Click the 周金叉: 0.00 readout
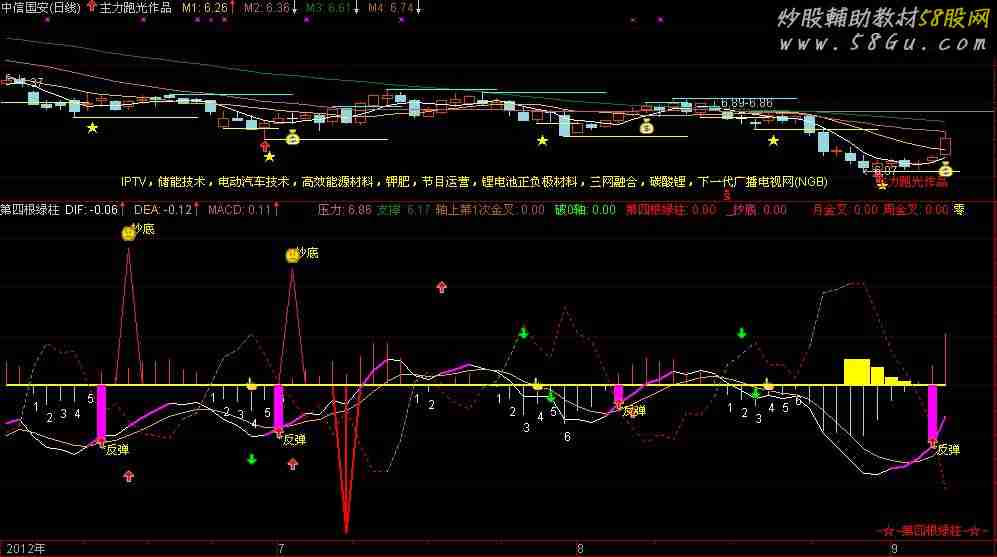Image resolution: width=997 pixels, height=557 pixels. [x=916, y=209]
